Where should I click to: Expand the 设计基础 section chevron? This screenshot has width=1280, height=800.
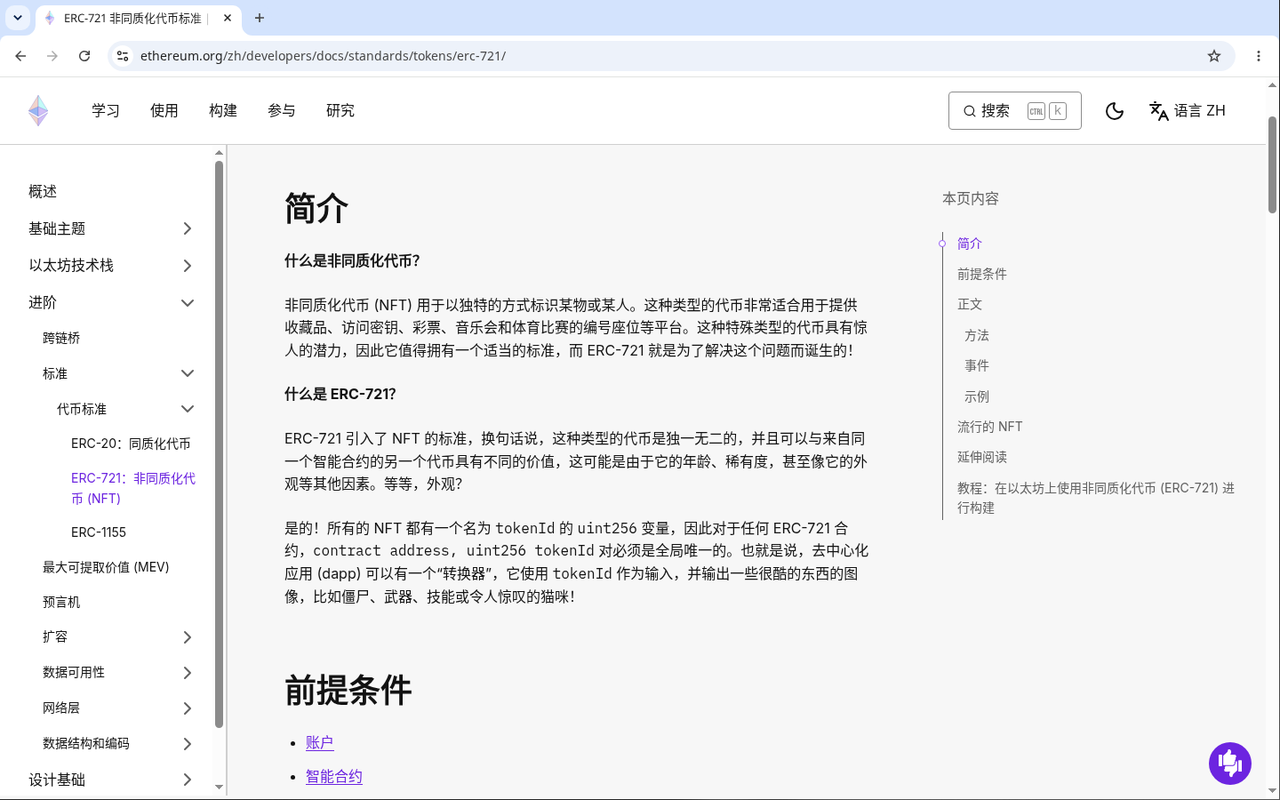click(x=187, y=780)
